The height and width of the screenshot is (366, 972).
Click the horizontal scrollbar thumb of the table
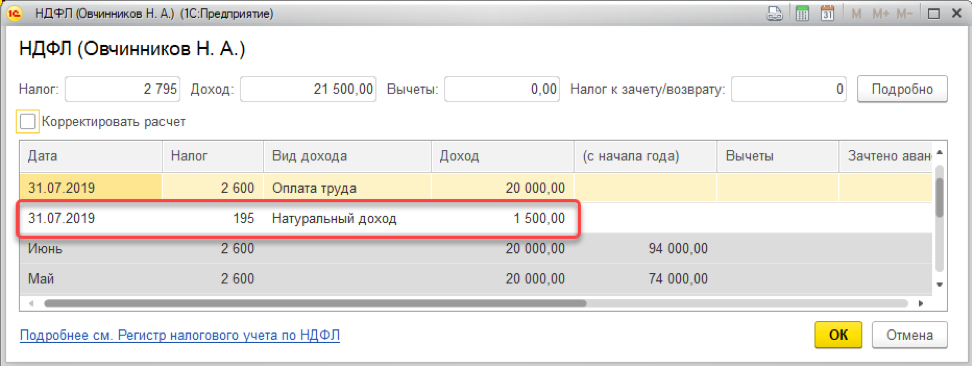tap(315, 304)
